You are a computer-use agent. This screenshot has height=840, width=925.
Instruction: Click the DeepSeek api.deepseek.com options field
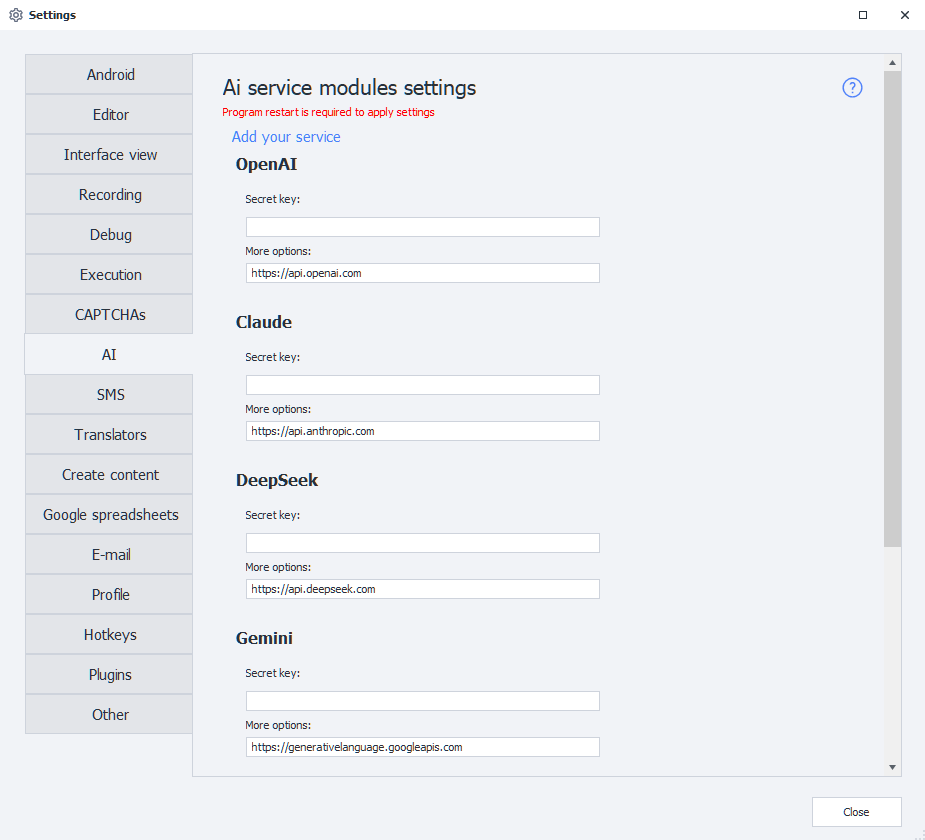(x=422, y=589)
